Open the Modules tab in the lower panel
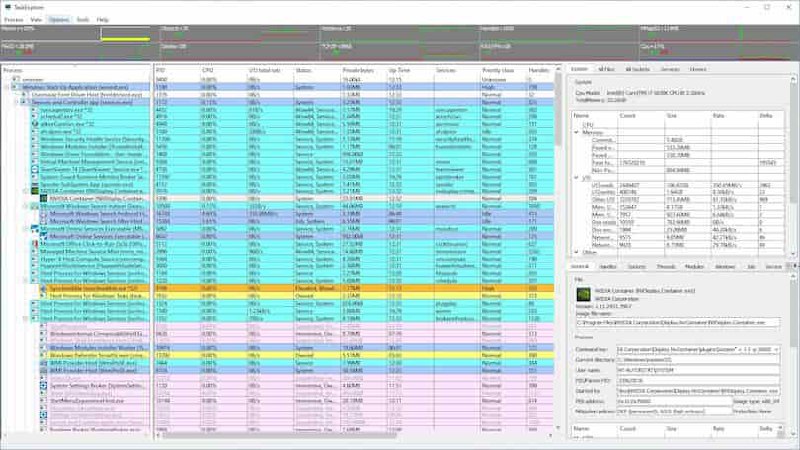800x450 pixels. click(694, 267)
